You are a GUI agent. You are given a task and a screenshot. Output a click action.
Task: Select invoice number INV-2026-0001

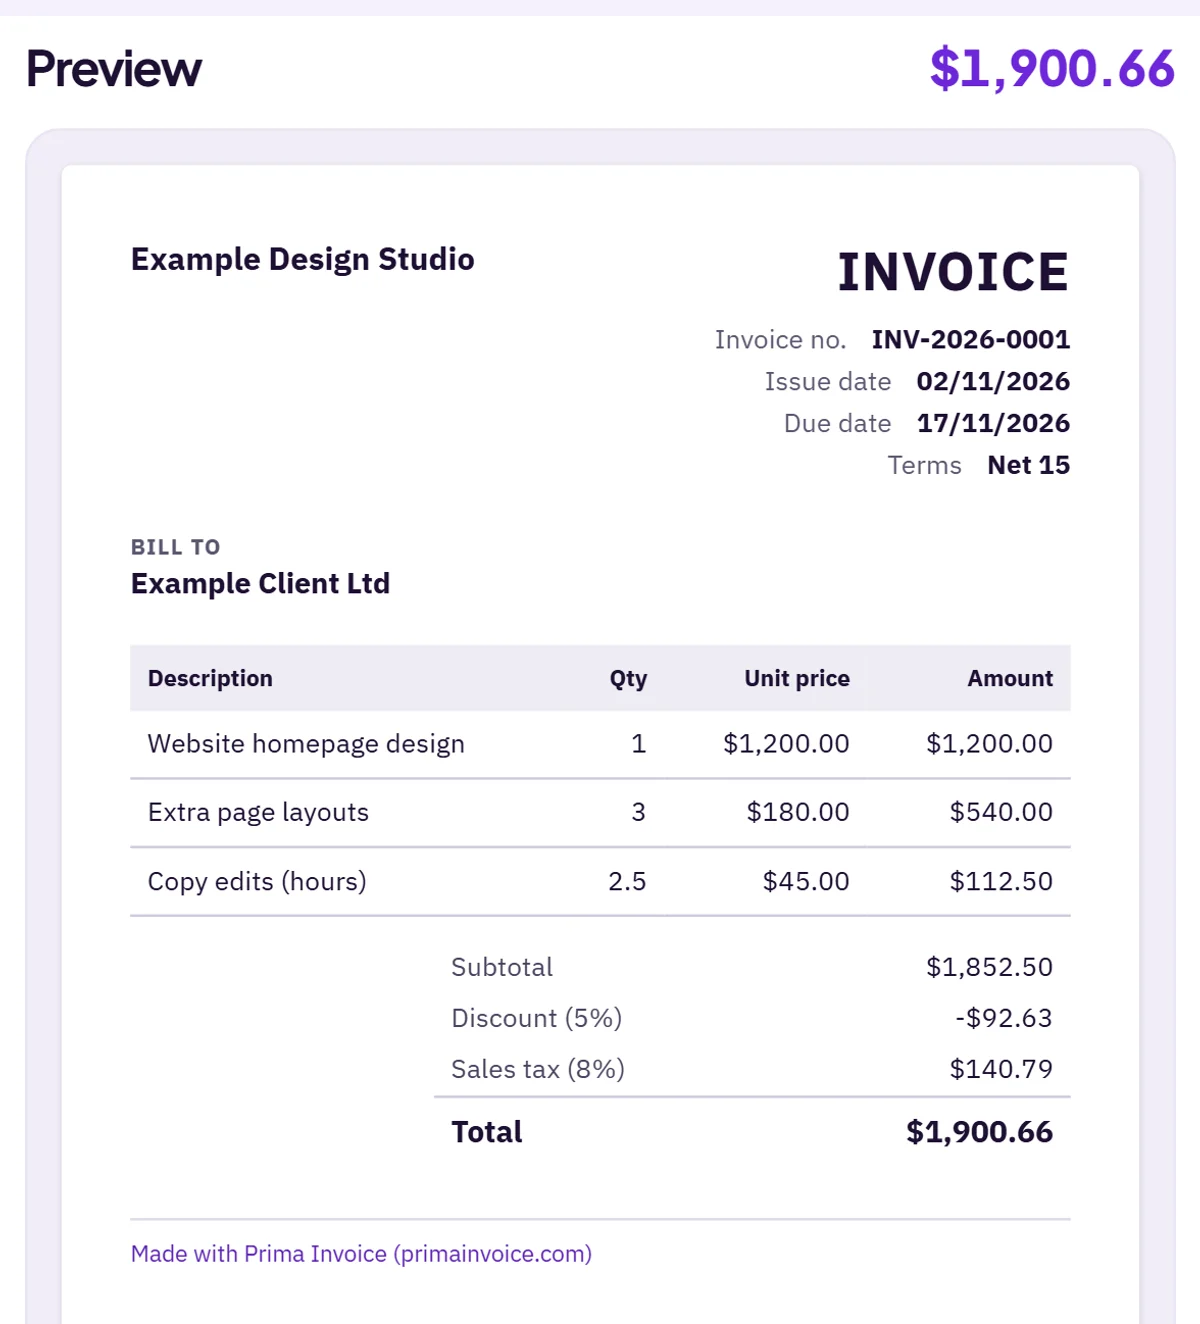tap(970, 340)
